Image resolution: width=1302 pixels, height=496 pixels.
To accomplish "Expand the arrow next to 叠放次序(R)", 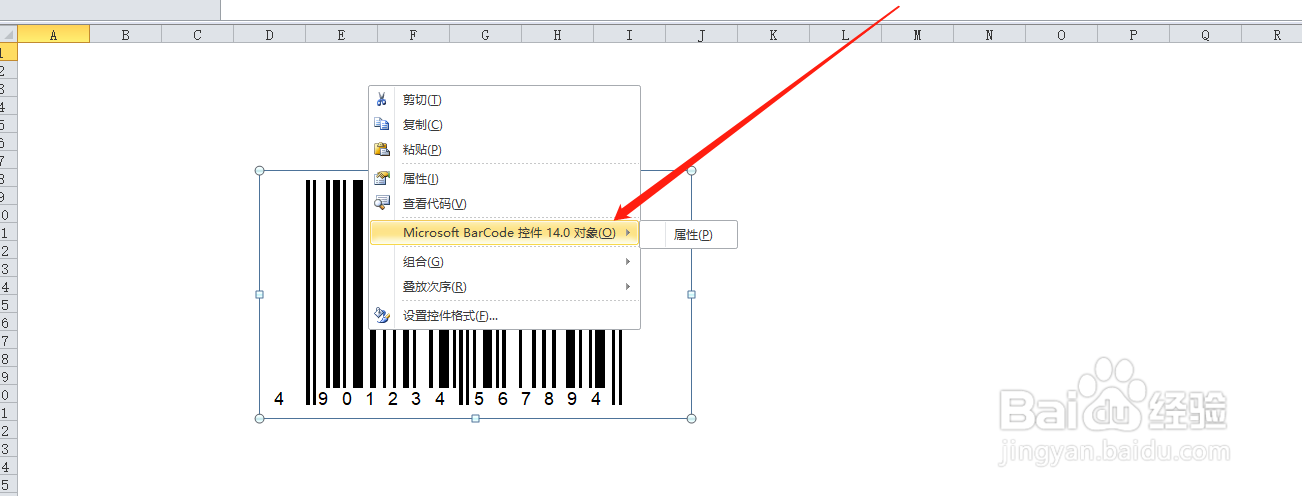I will click(628, 287).
